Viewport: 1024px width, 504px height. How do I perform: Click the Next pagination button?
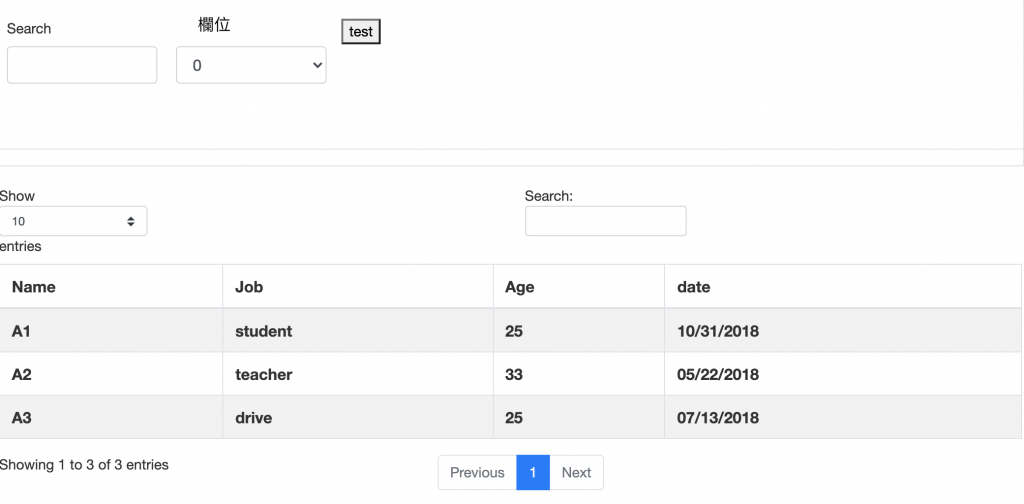576,473
